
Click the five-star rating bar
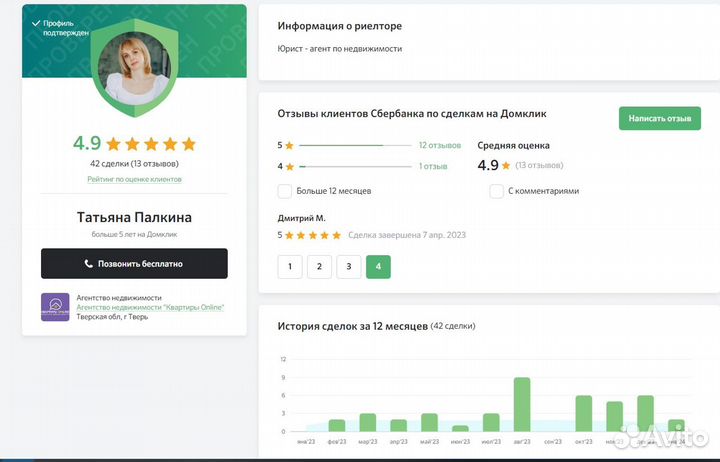point(355,145)
